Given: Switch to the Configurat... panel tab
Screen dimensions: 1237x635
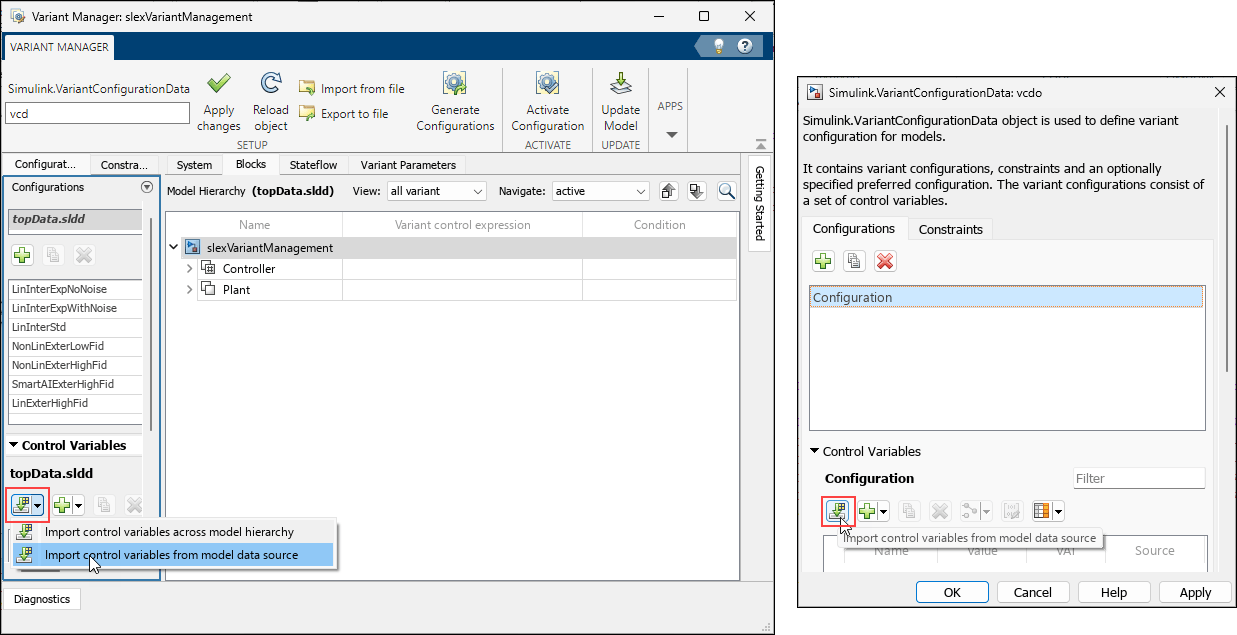Looking at the screenshot, I should (x=46, y=165).
